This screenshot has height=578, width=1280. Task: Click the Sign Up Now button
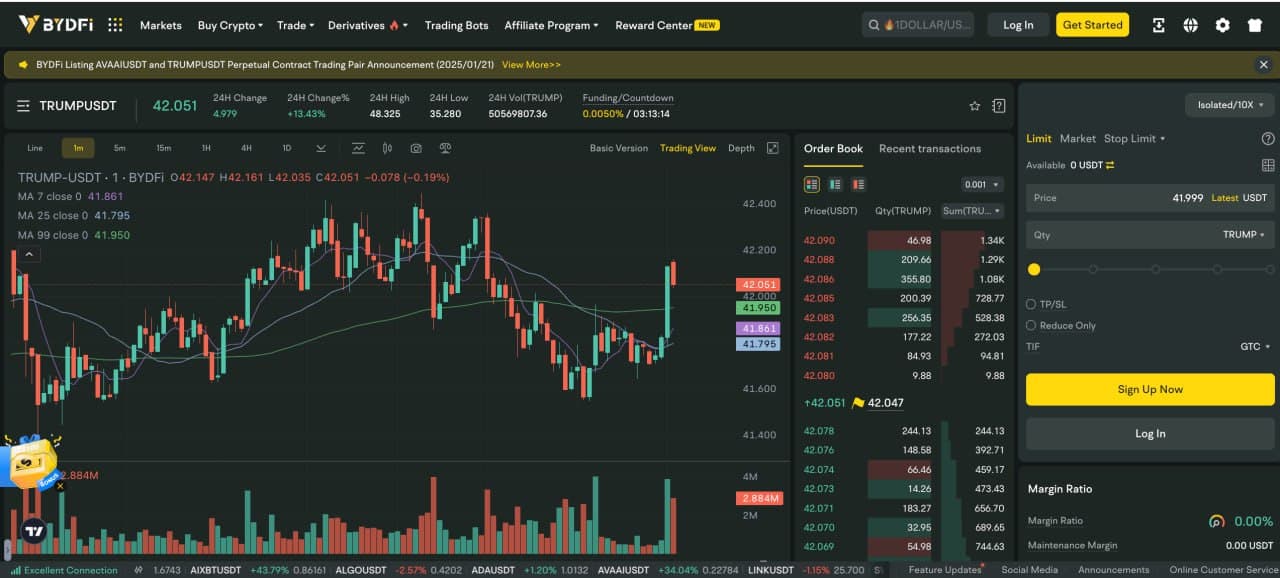1150,389
